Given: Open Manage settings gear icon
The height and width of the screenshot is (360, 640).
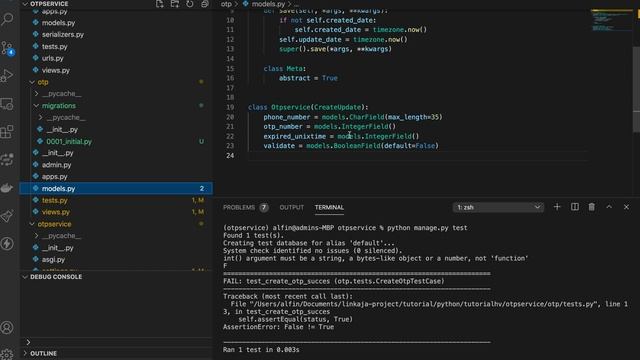Looking at the screenshot, I should tap(7, 353).
